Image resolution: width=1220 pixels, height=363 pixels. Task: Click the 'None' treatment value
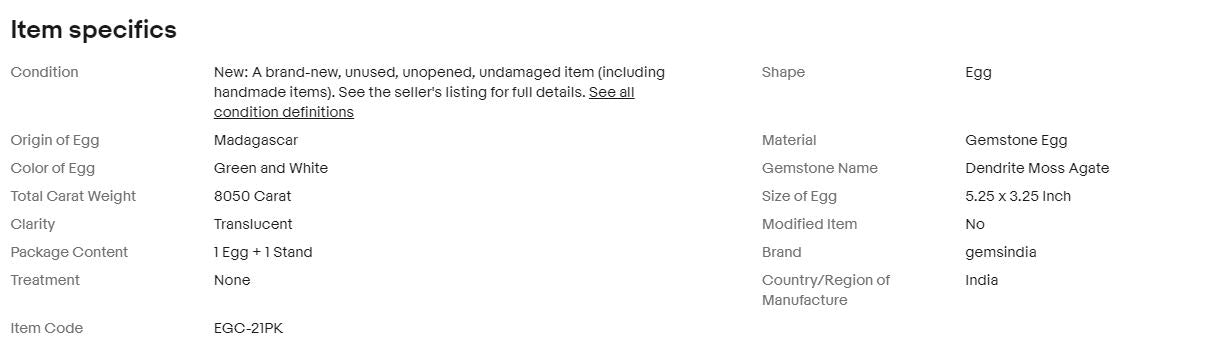click(232, 280)
